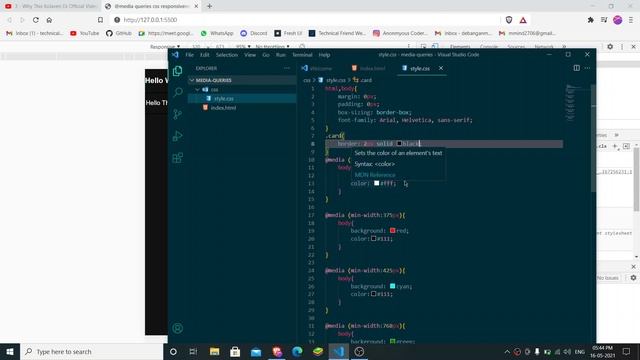Reload the browser page
640x360 pixels.
click(x=36, y=20)
